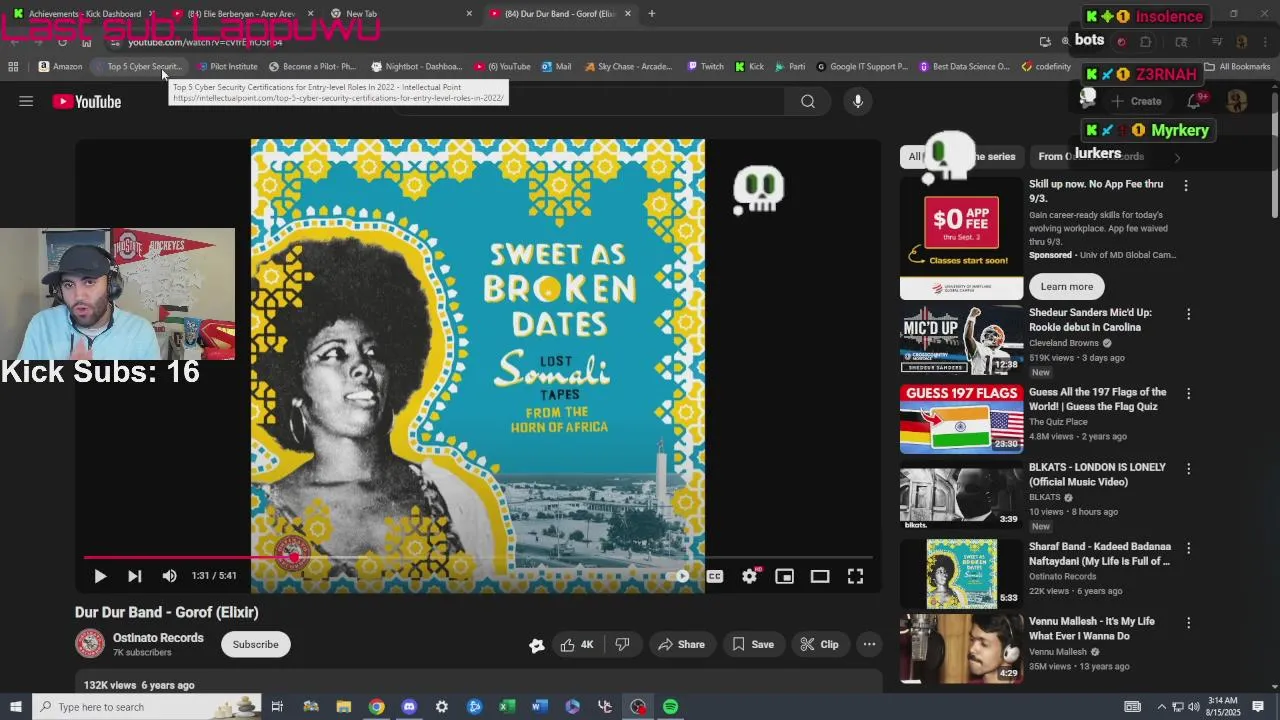Save video to a playlist

(x=753, y=644)
